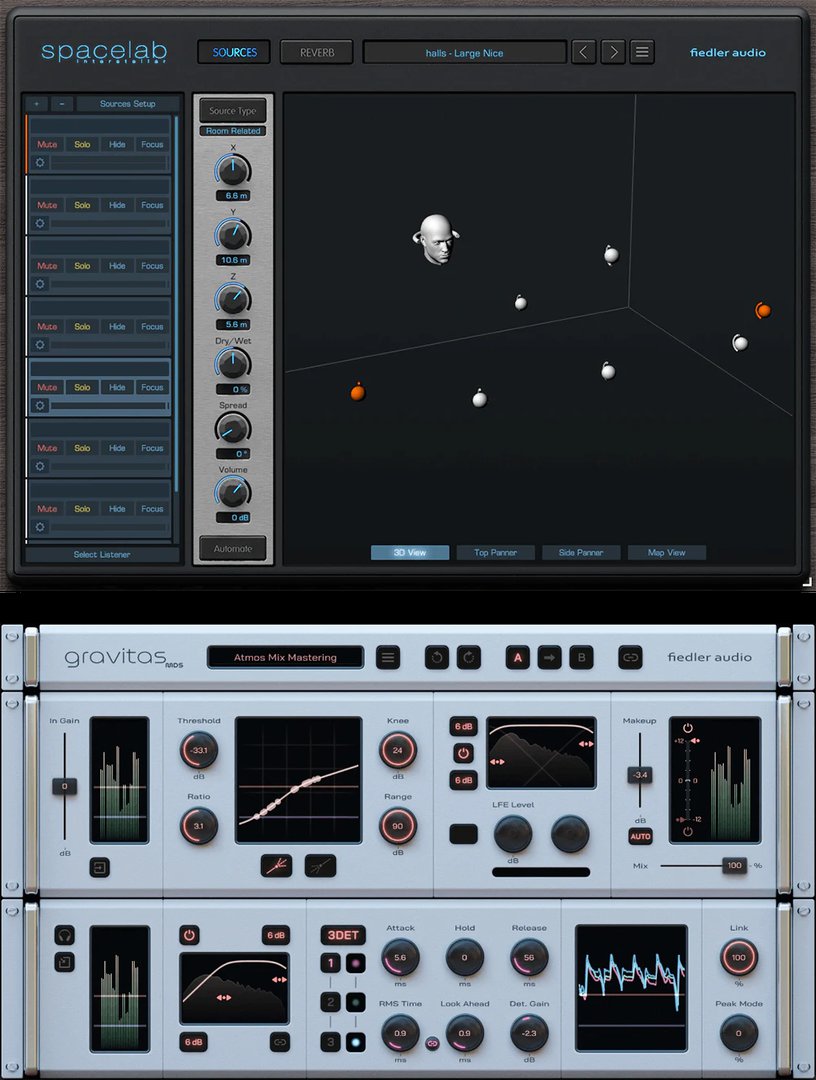
Task: Open the halls - Large Nice preset dropdown
Action: pos(463,52)
